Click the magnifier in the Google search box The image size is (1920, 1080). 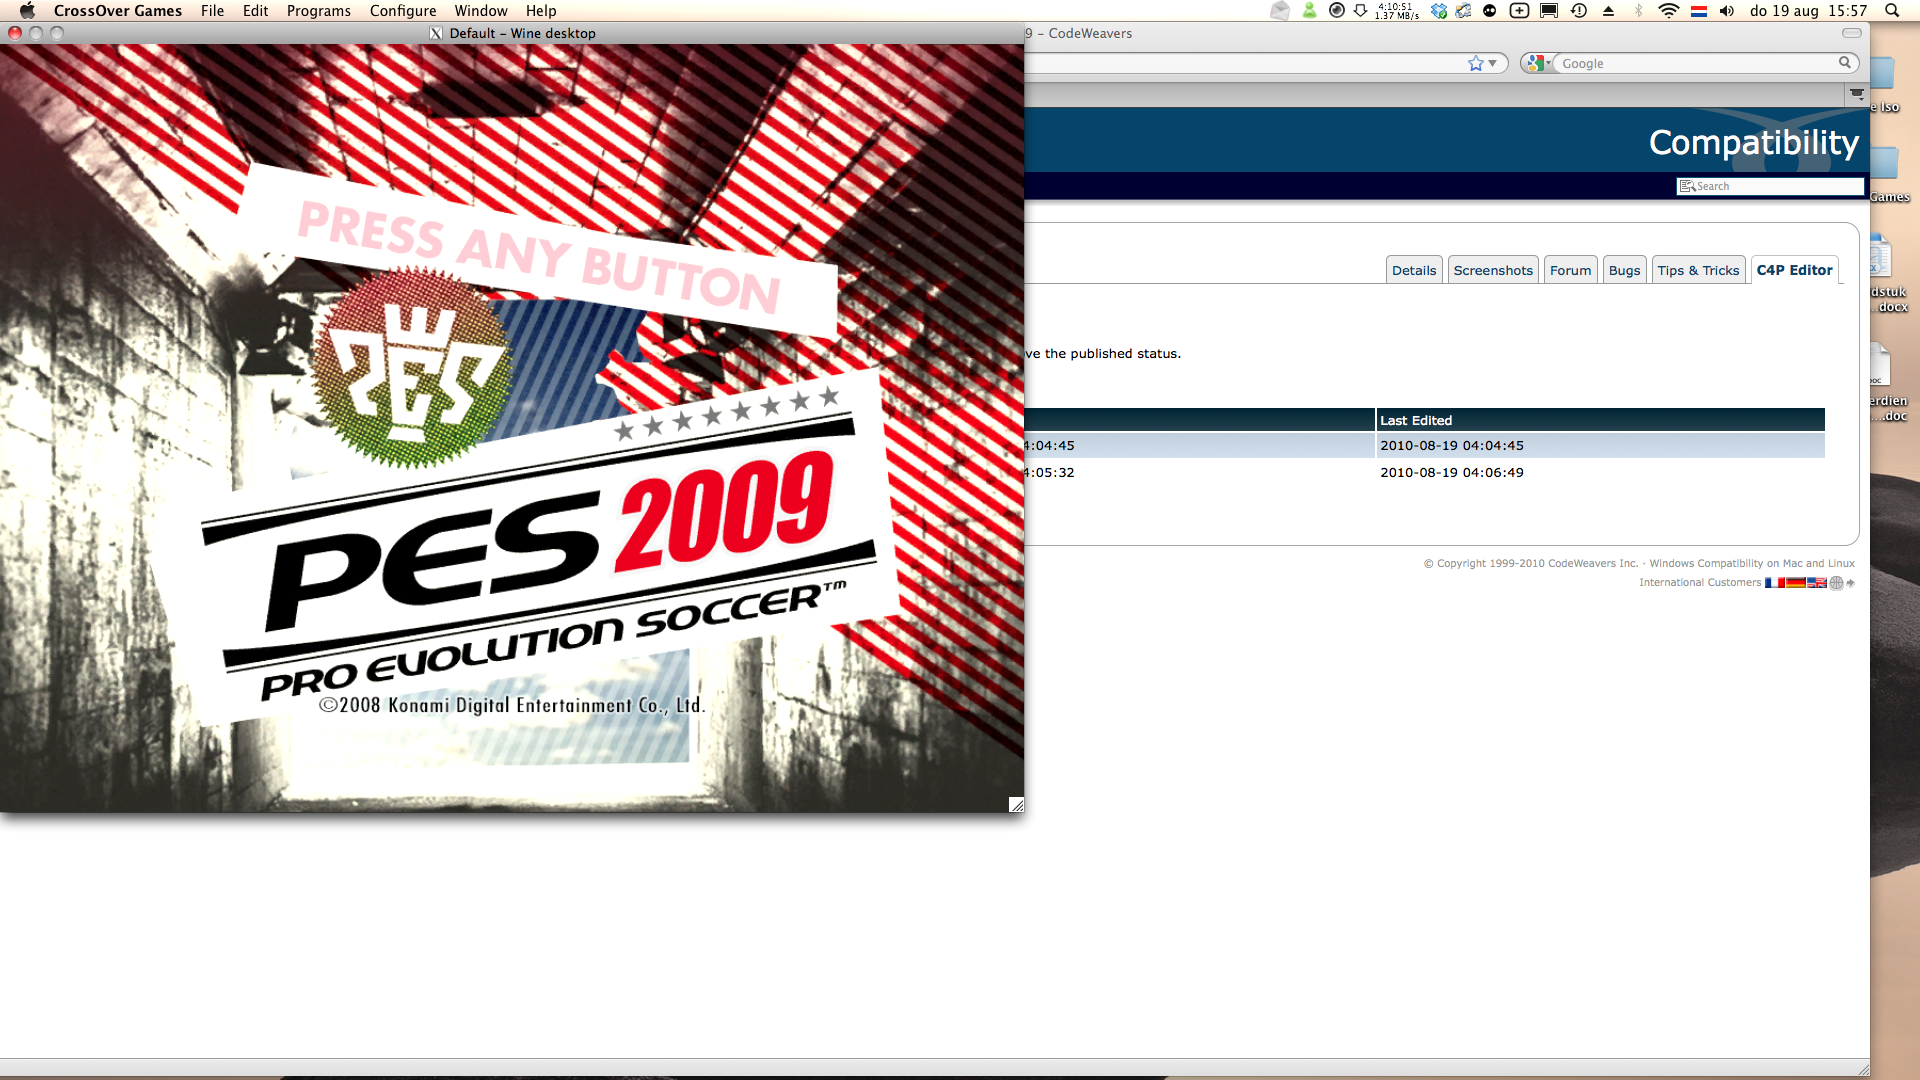(x=1845, y=62)
